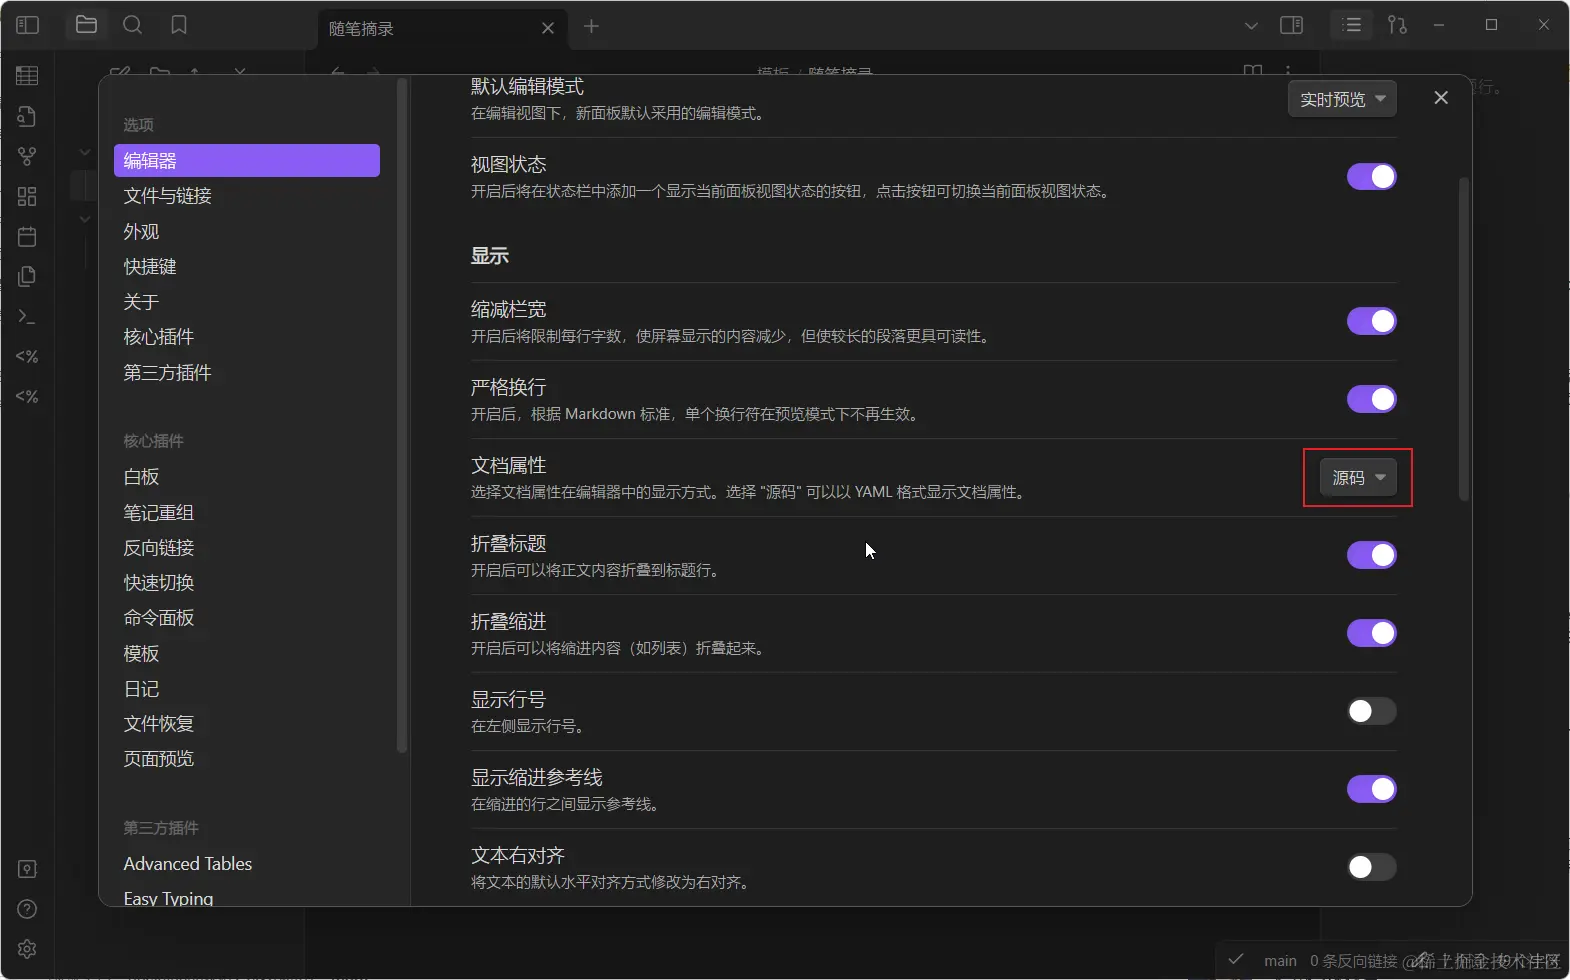This screenshot has width=1570, height=980.
Task: Toggle 折叠缩进 switch
Action: pyautogui.click(x=1371, y=633)
